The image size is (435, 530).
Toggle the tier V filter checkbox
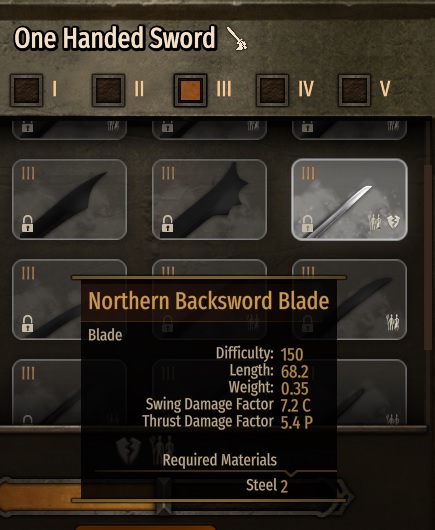coord(355,90)
